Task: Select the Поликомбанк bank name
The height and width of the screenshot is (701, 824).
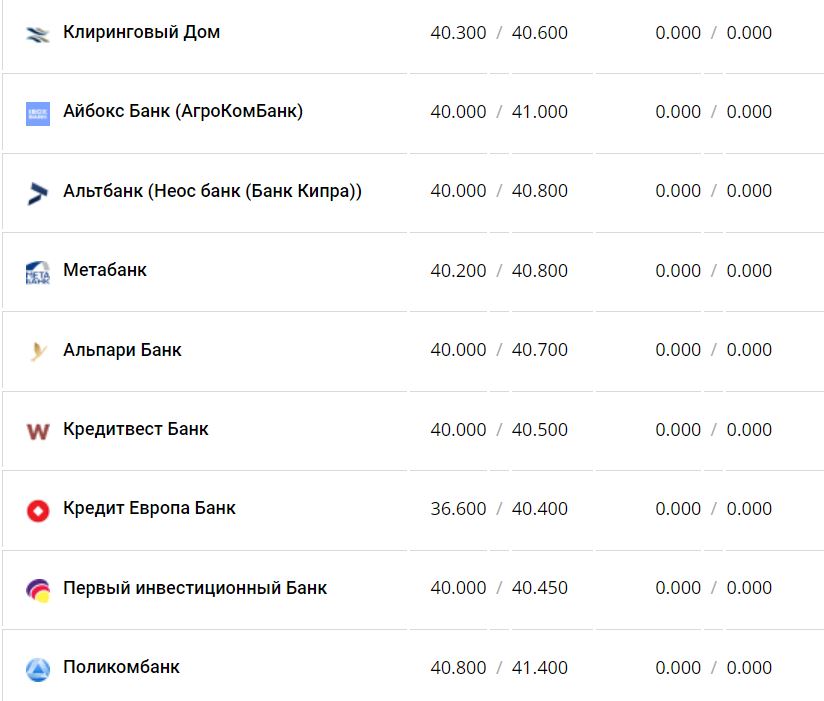Action: coord(121,667)
